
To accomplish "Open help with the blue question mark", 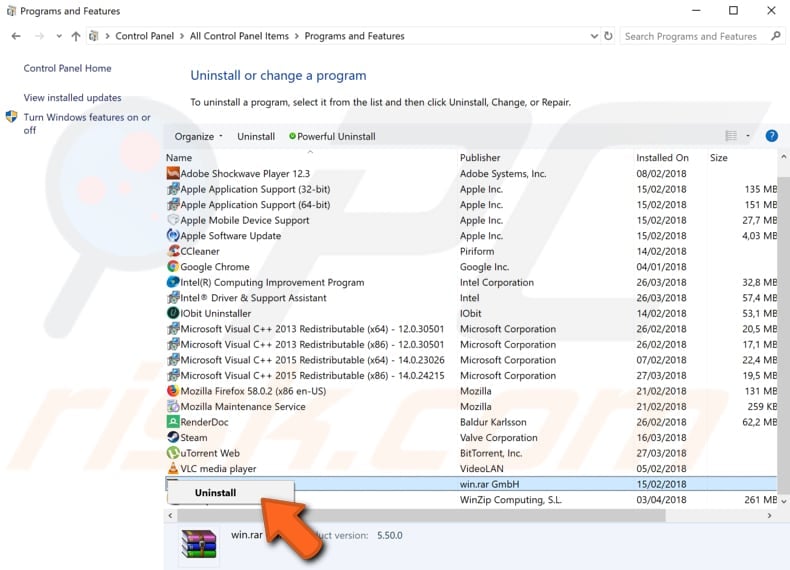I will (x=771, y=136).
